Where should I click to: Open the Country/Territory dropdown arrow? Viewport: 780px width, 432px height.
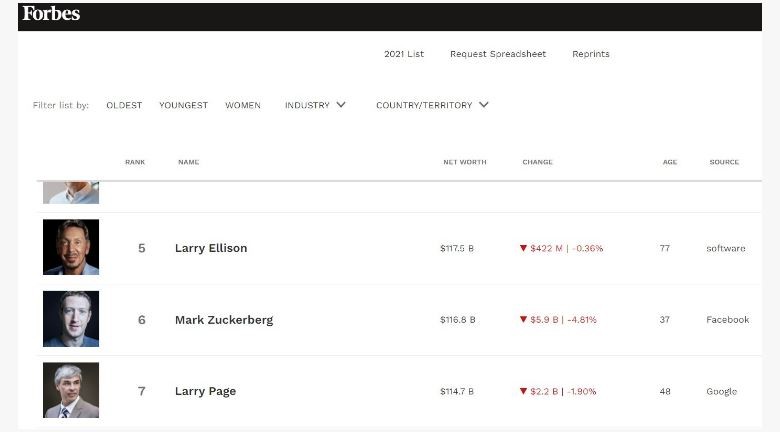pyautogui.click(x=484, y=105)
